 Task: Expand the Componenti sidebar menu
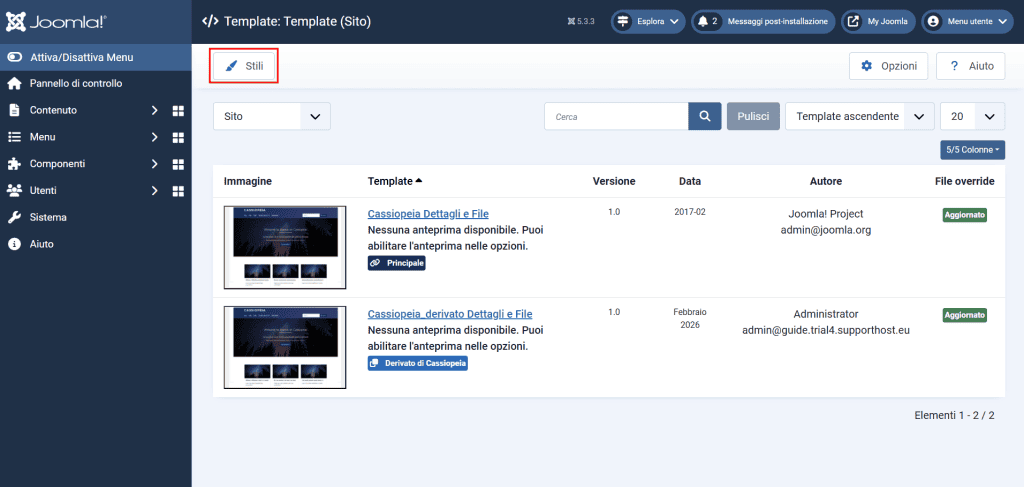click(57, 164)
